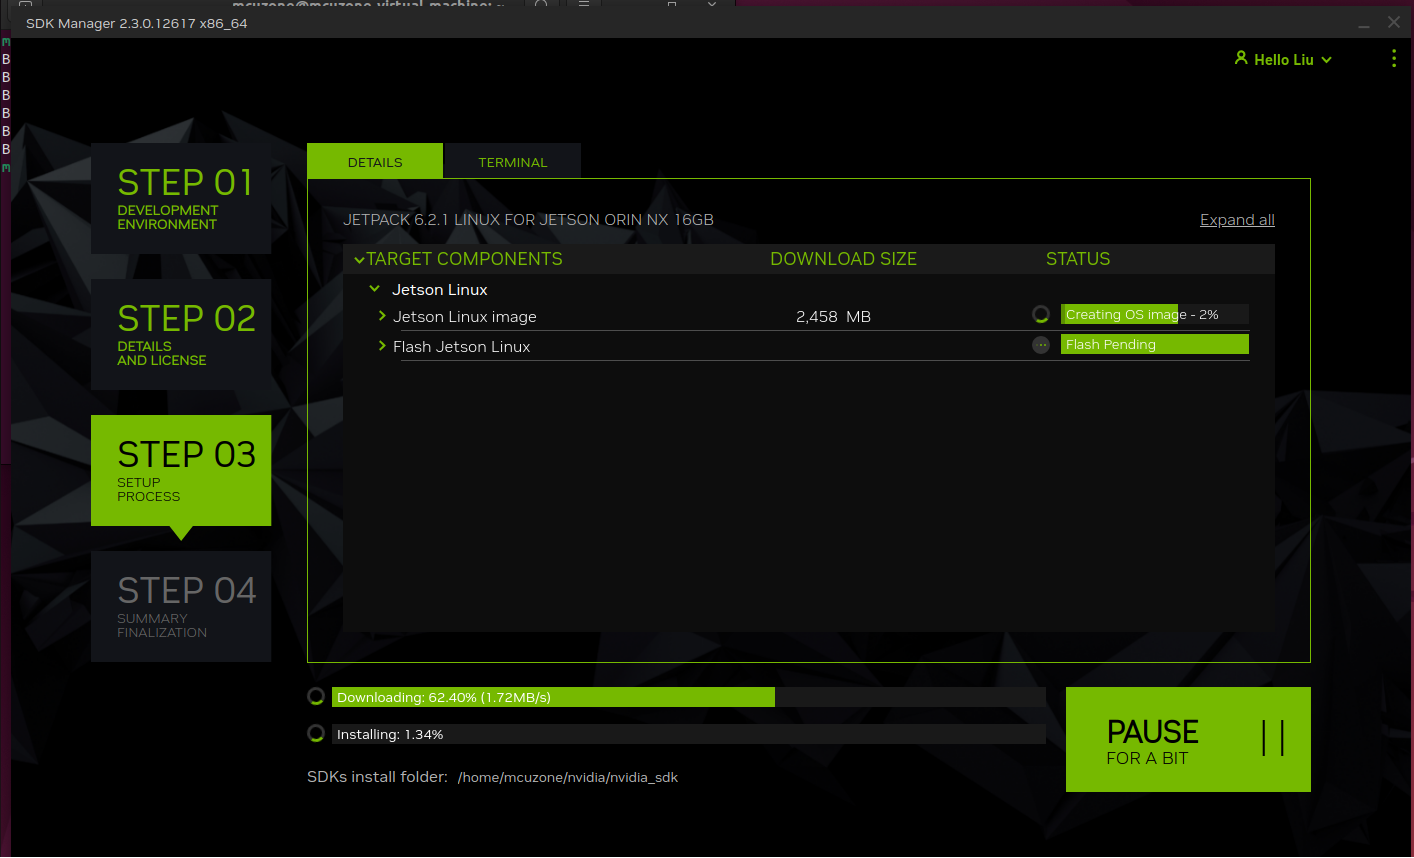
Task: Expand the Jetson Linux image row
Action: [x=382, y=316]
